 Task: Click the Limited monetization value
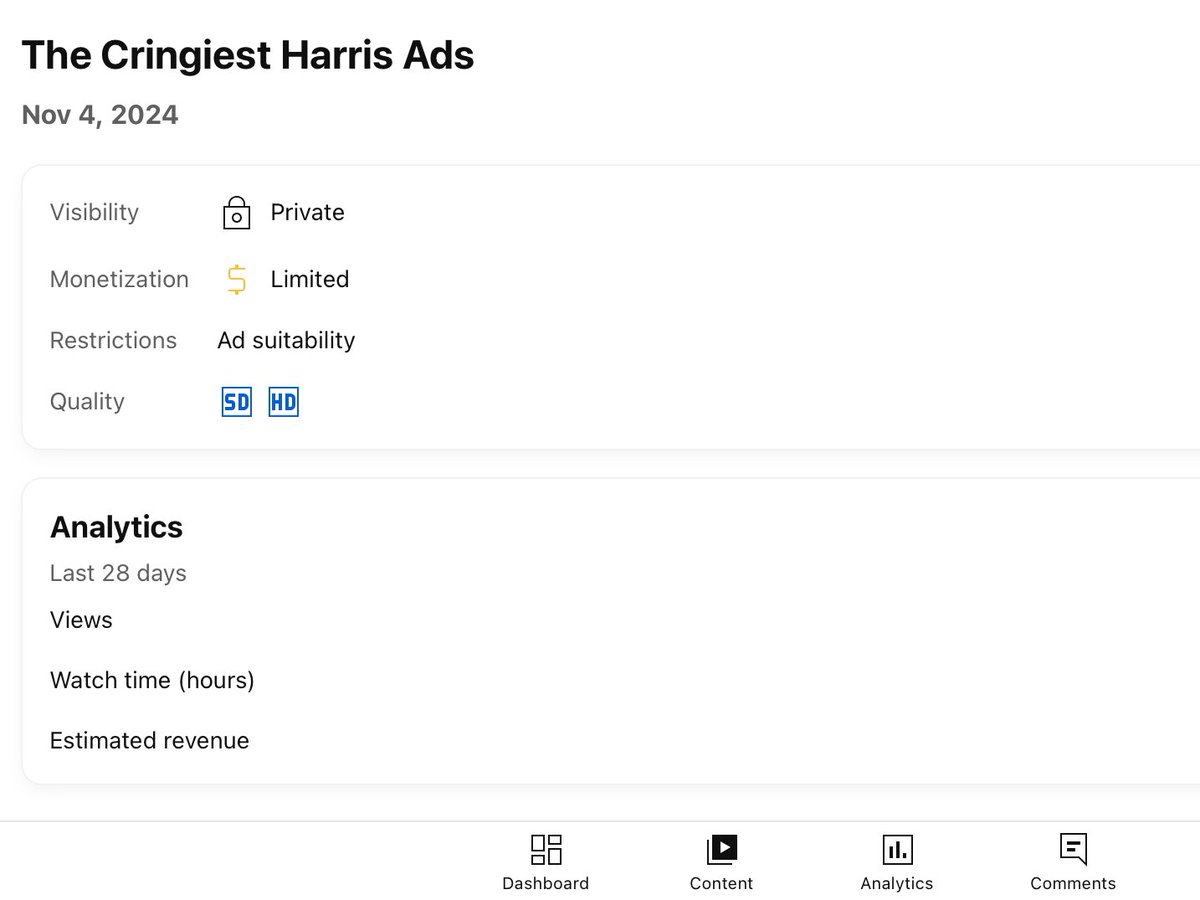[x=310, y=279]
